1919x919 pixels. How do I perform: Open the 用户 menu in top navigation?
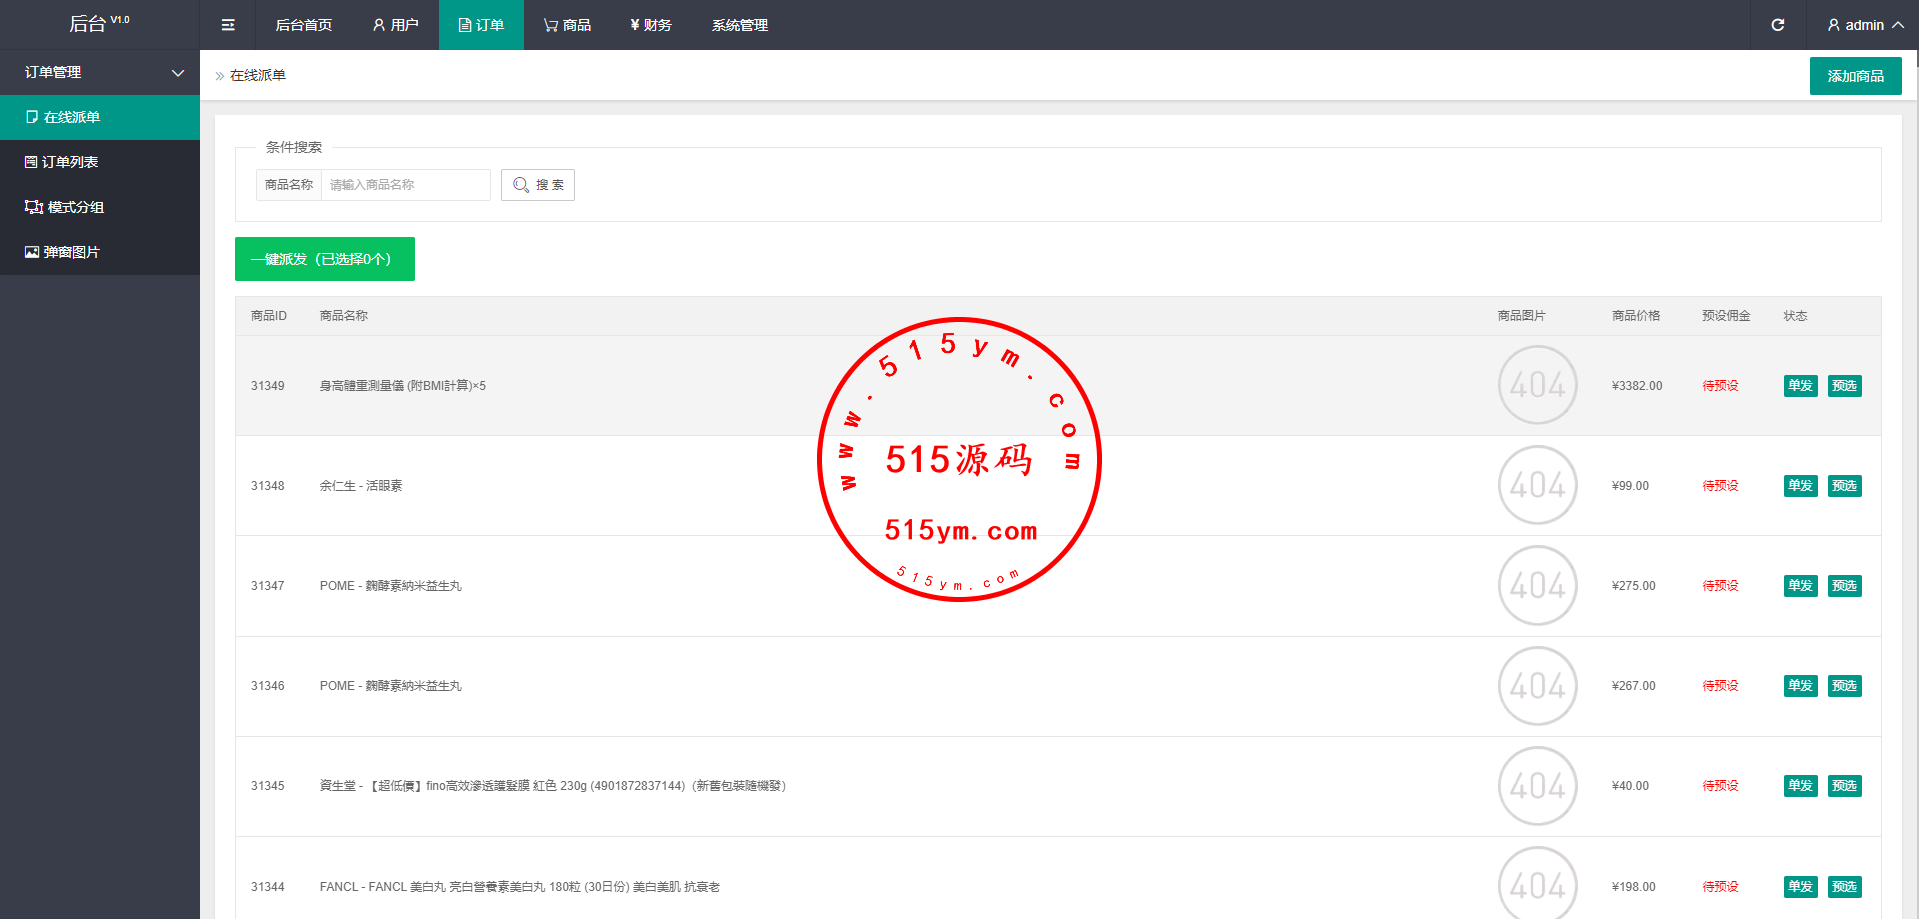coord(395,25)
